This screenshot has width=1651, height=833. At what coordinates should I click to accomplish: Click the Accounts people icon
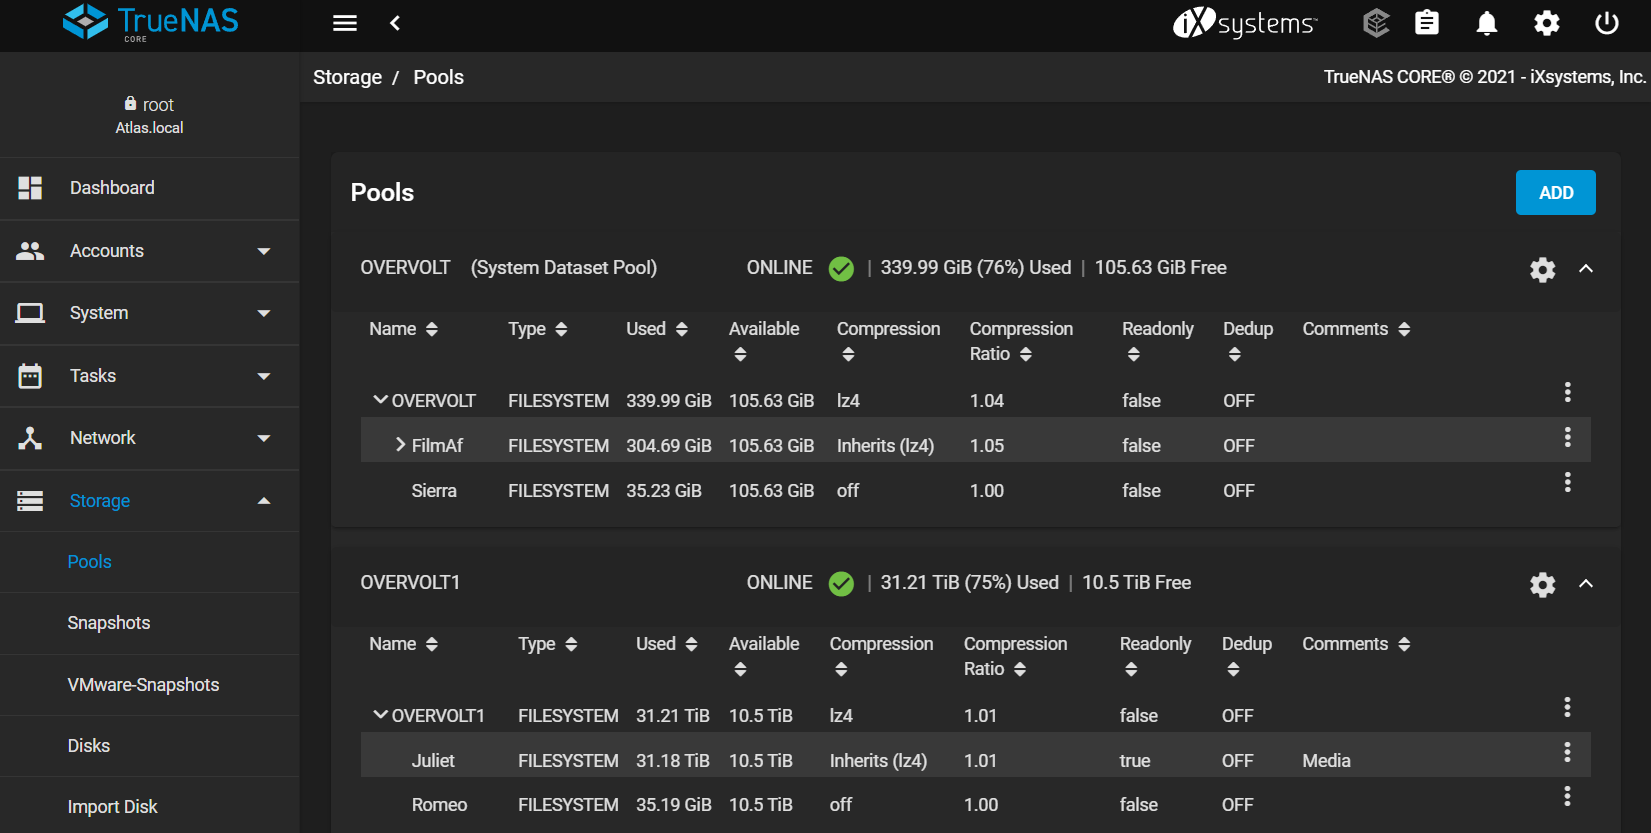pyautogui.click(x=30, y=251)
